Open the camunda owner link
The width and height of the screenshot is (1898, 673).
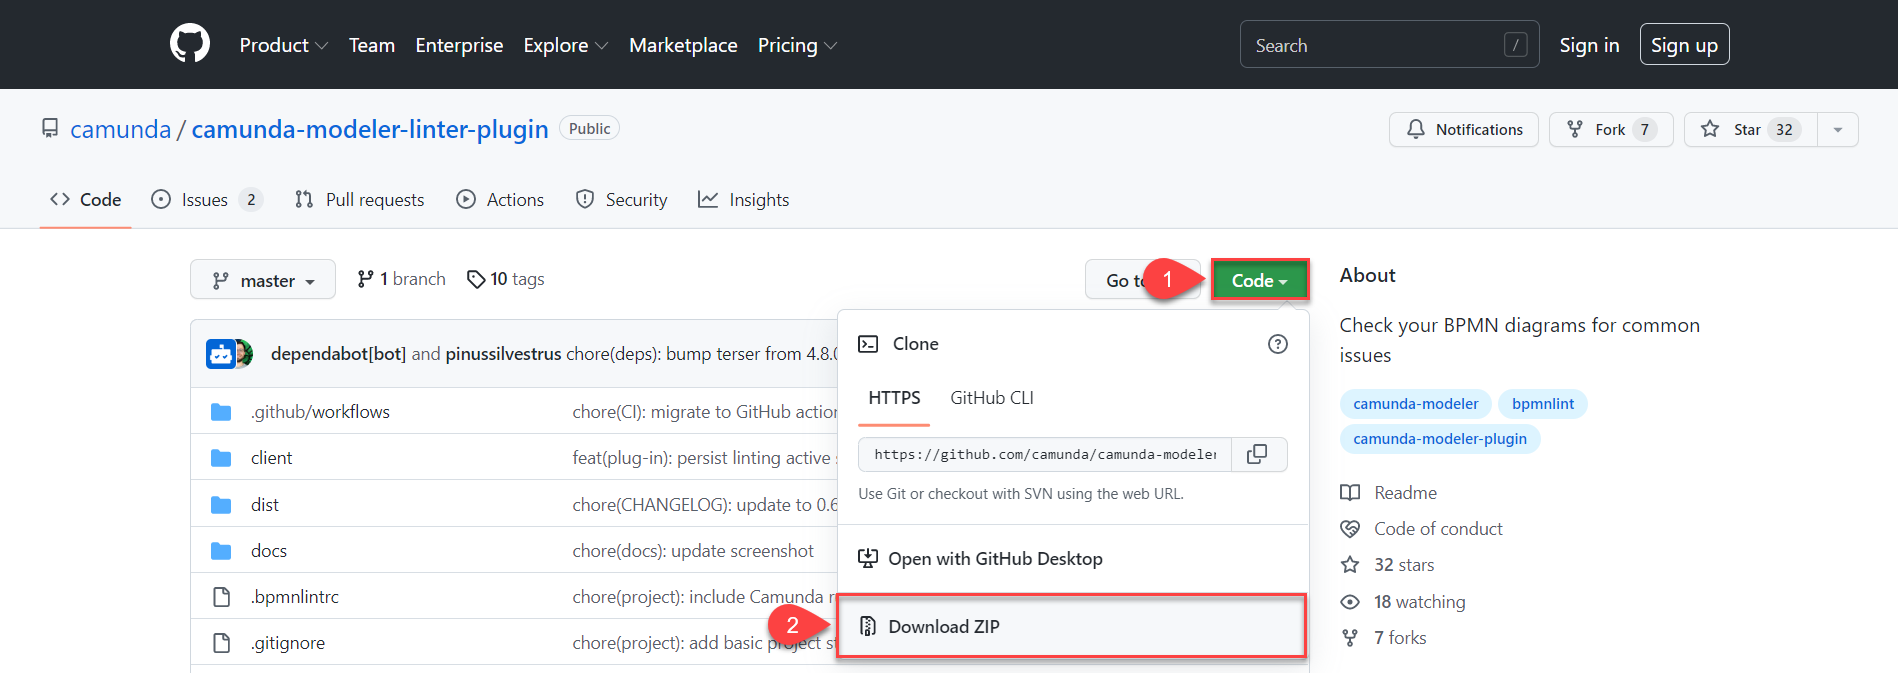[120, 129]
